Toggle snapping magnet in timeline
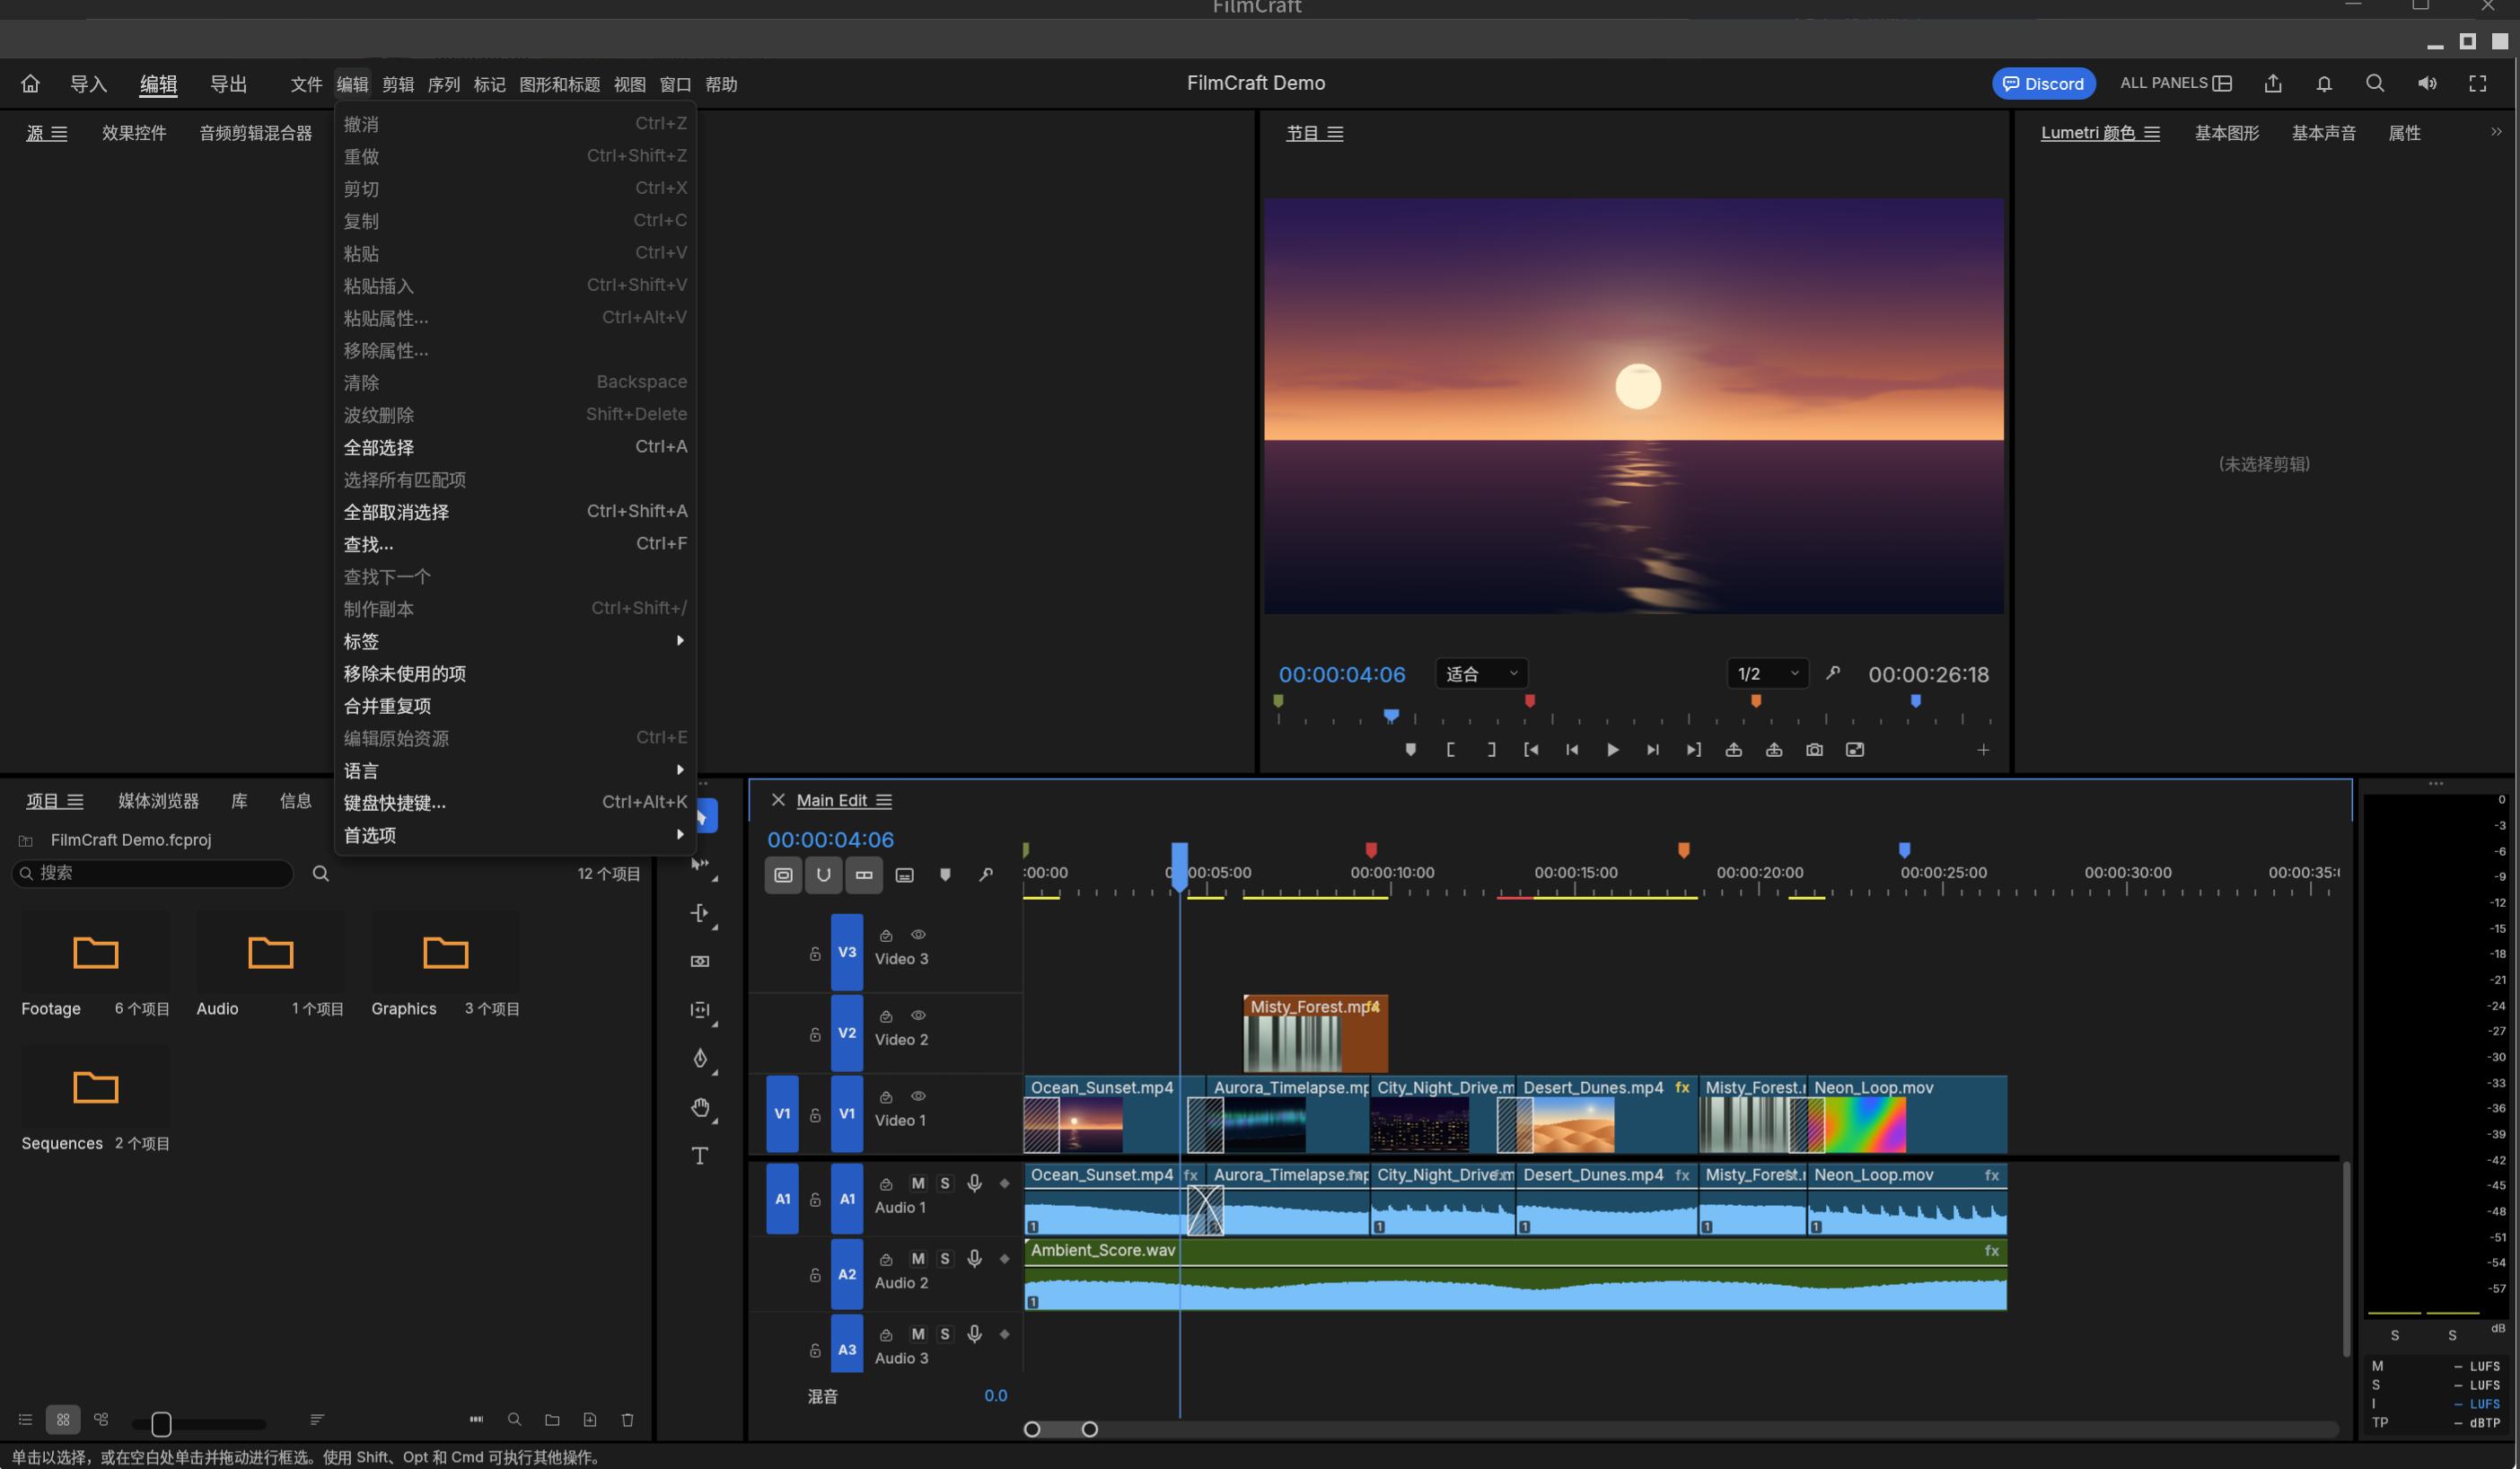The image size is (2520, 1469). click(x=823, y=875)
